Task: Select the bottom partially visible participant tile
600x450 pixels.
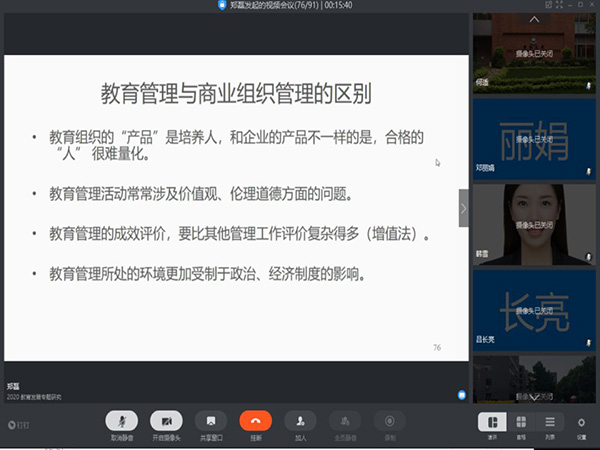Action: [x=534, y=379]
